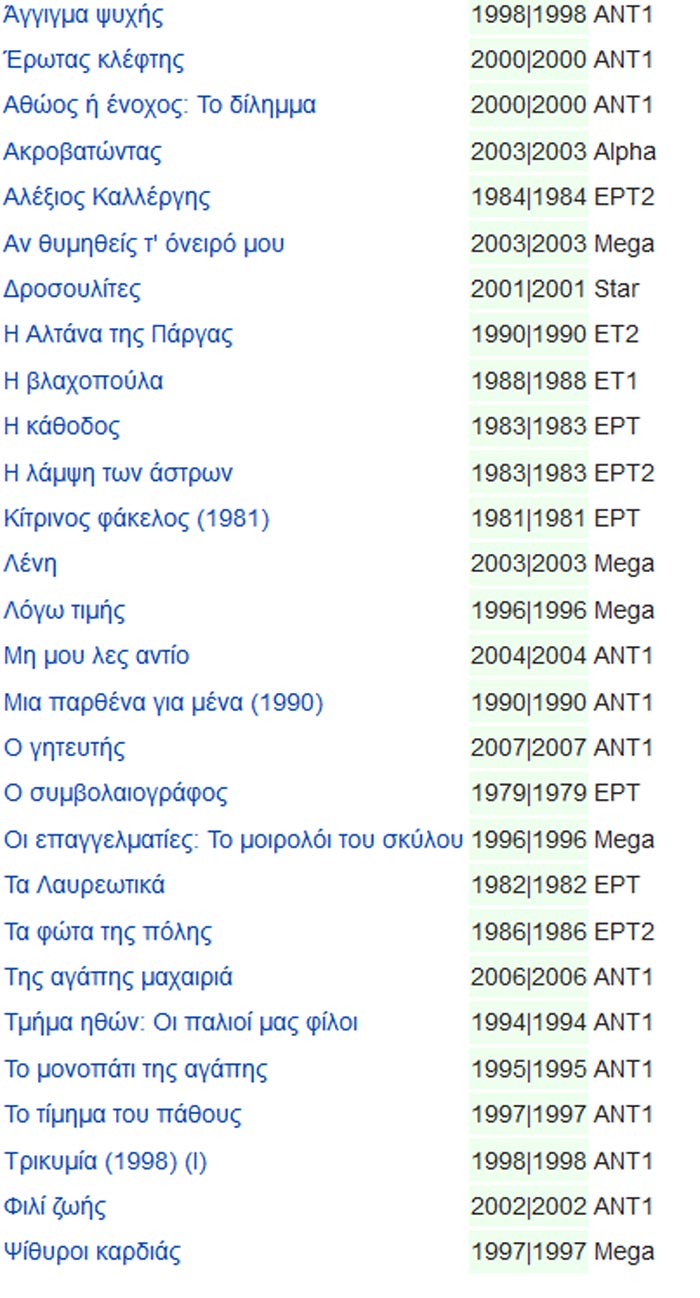Open the Αλέξιος Καλλέργης article

click(x=107, y=197)
